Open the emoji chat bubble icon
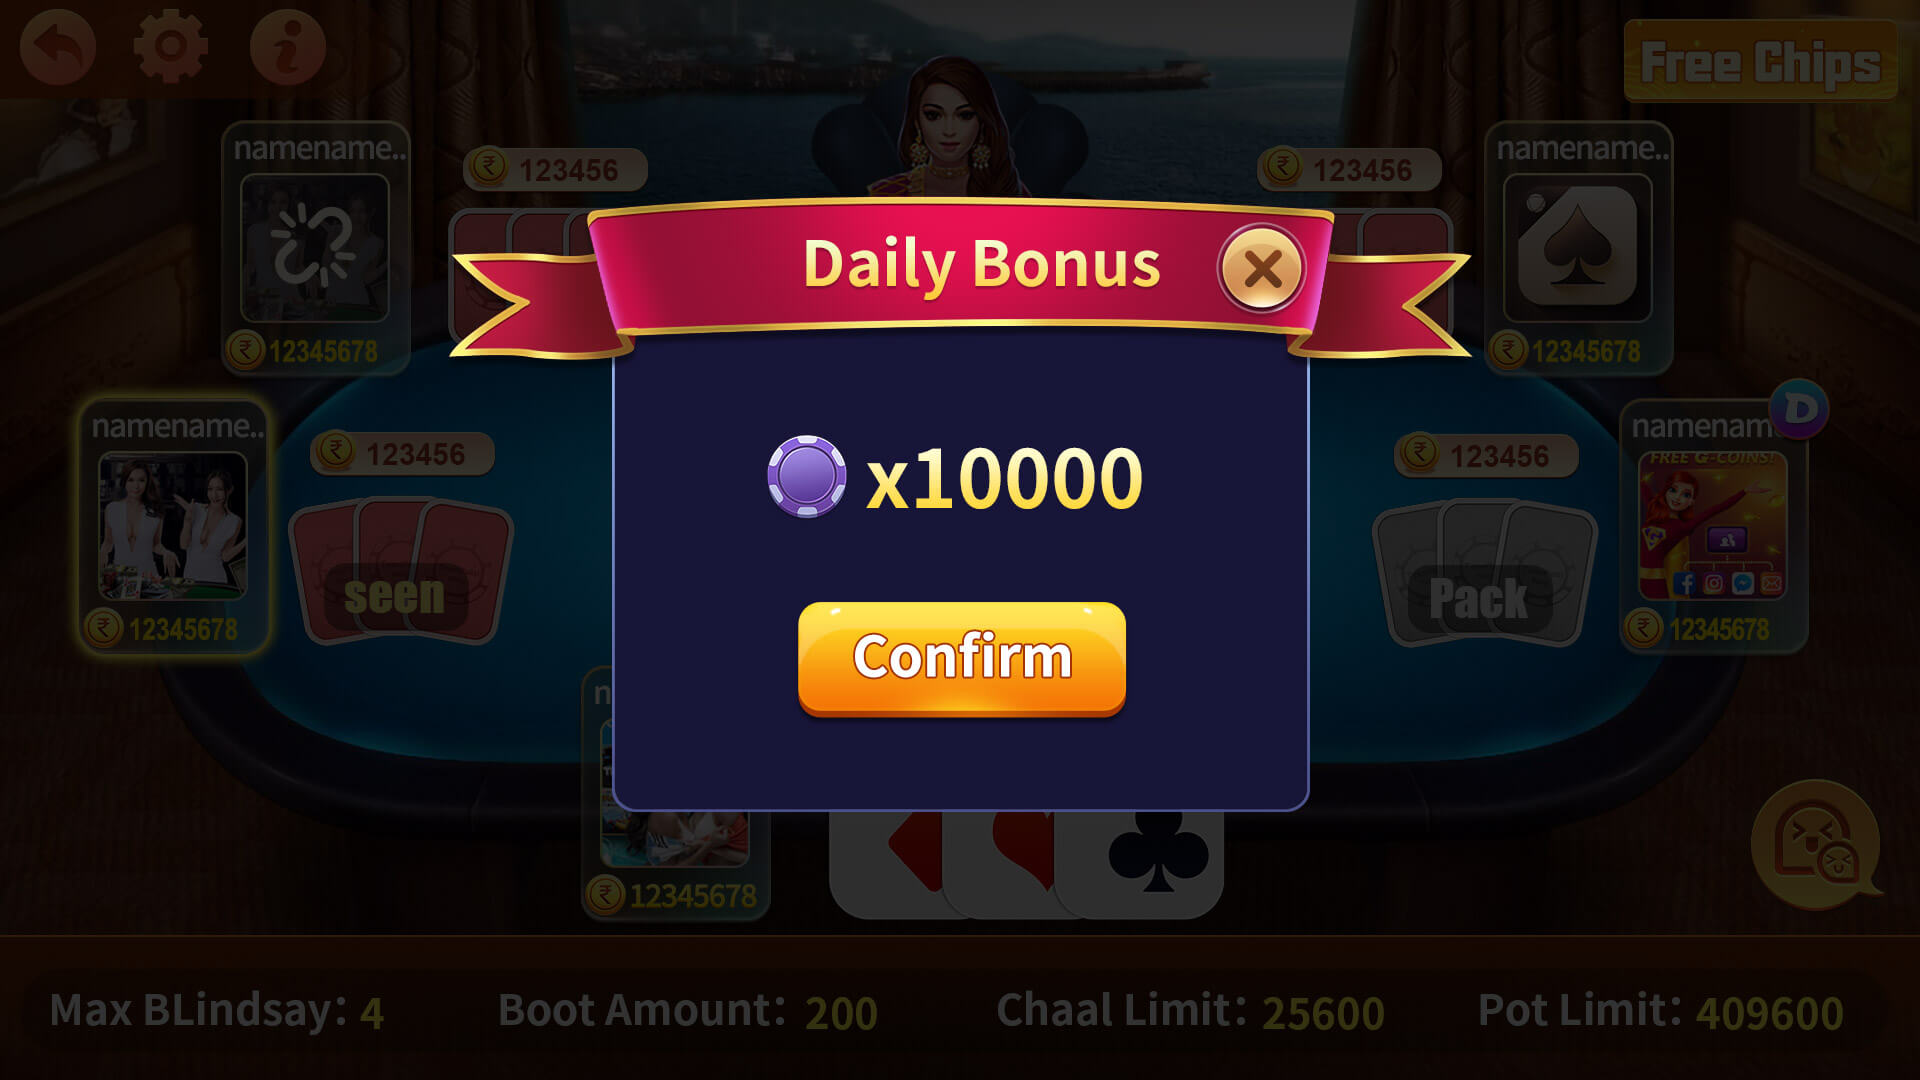The width and height of the screenshot is (1920, 1080). tap(1816, 845)
